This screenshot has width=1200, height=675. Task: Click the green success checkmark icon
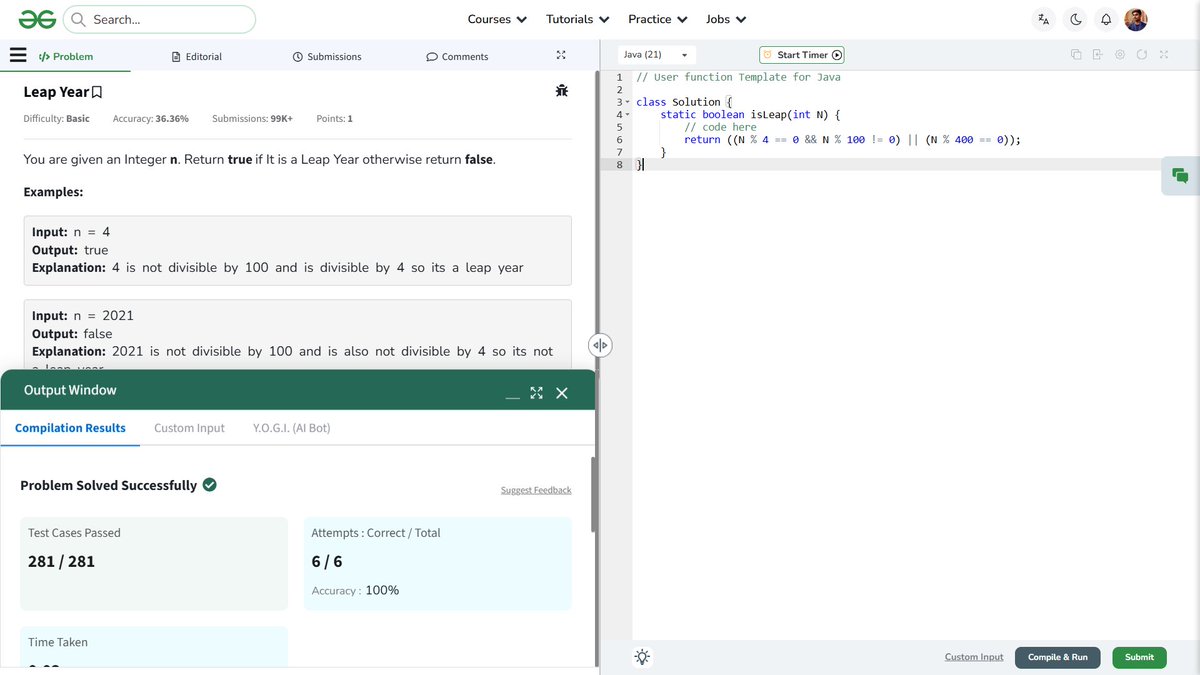(210, 484)
